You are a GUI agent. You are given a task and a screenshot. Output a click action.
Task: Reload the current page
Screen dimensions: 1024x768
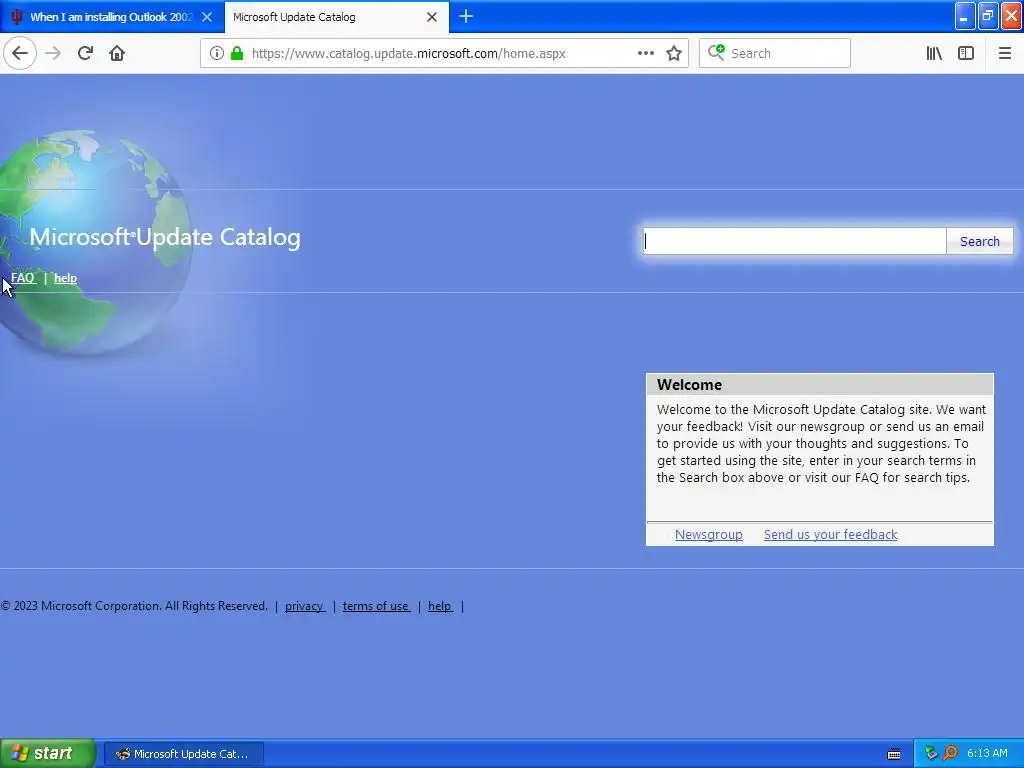coord(85,53)
